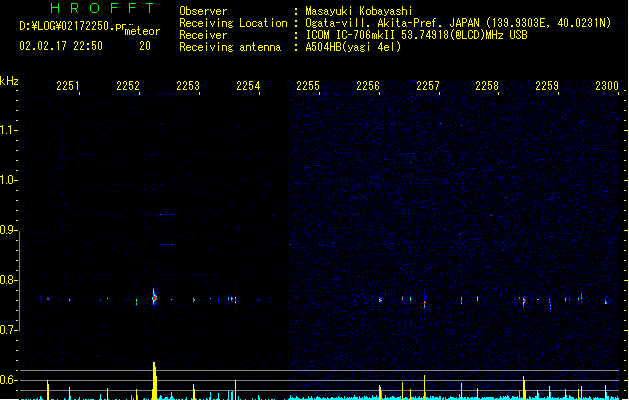This screenshot has height=400, width=629.
Task: Click the Receiver field label
Action: pyautogui.click(x=203, y=35)
